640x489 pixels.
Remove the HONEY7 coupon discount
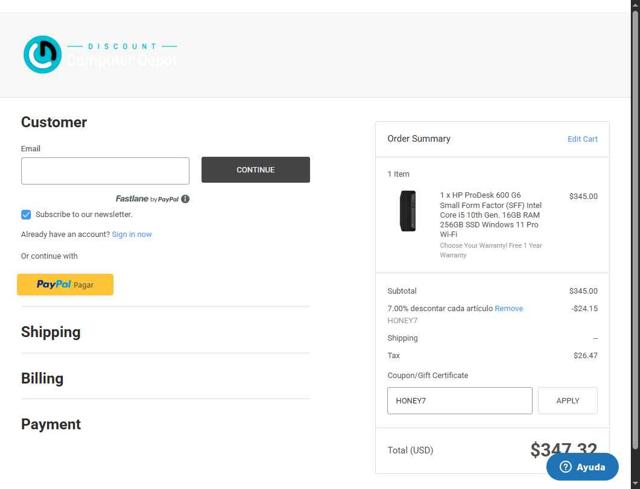508,308
